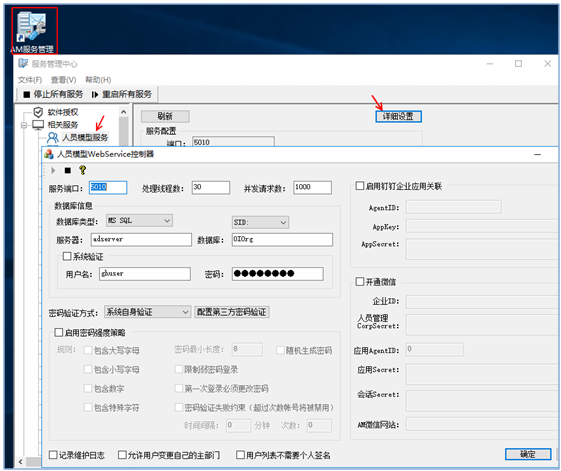
Task: Open the 密码验证方式 dropdown
Action: click(147, 312)
